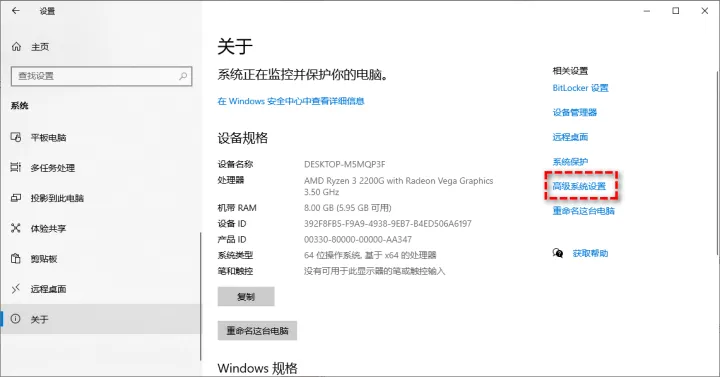Viewport: 720px width, 377px height.
Task: Open BitLocker 设置 link
Action: pos(580,88)
